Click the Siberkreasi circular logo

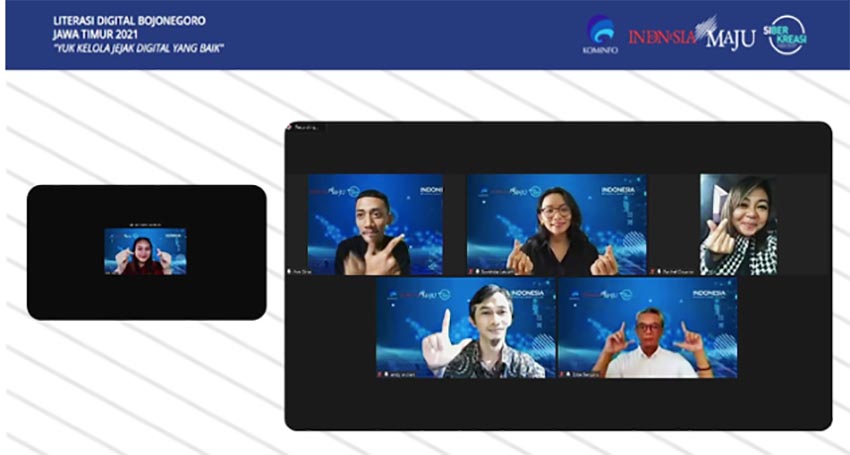(787, 34)
